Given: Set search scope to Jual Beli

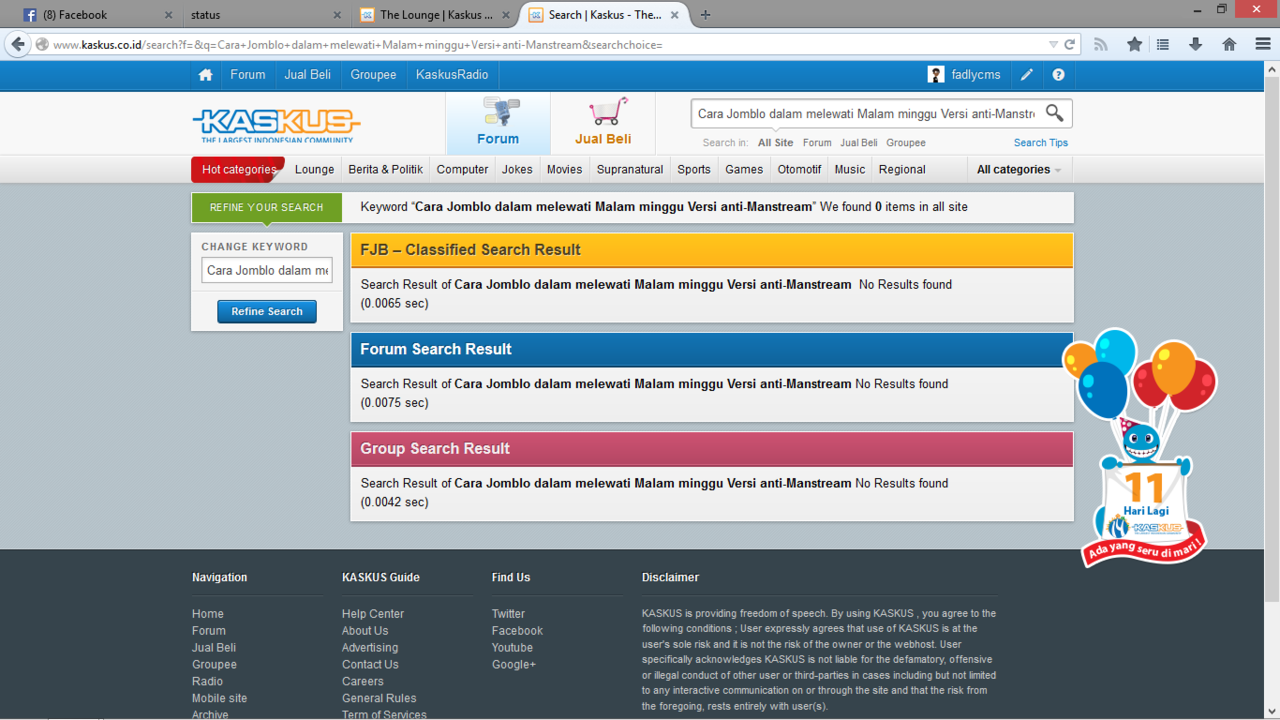Looking at the screenshot, I should pos(858,143).
